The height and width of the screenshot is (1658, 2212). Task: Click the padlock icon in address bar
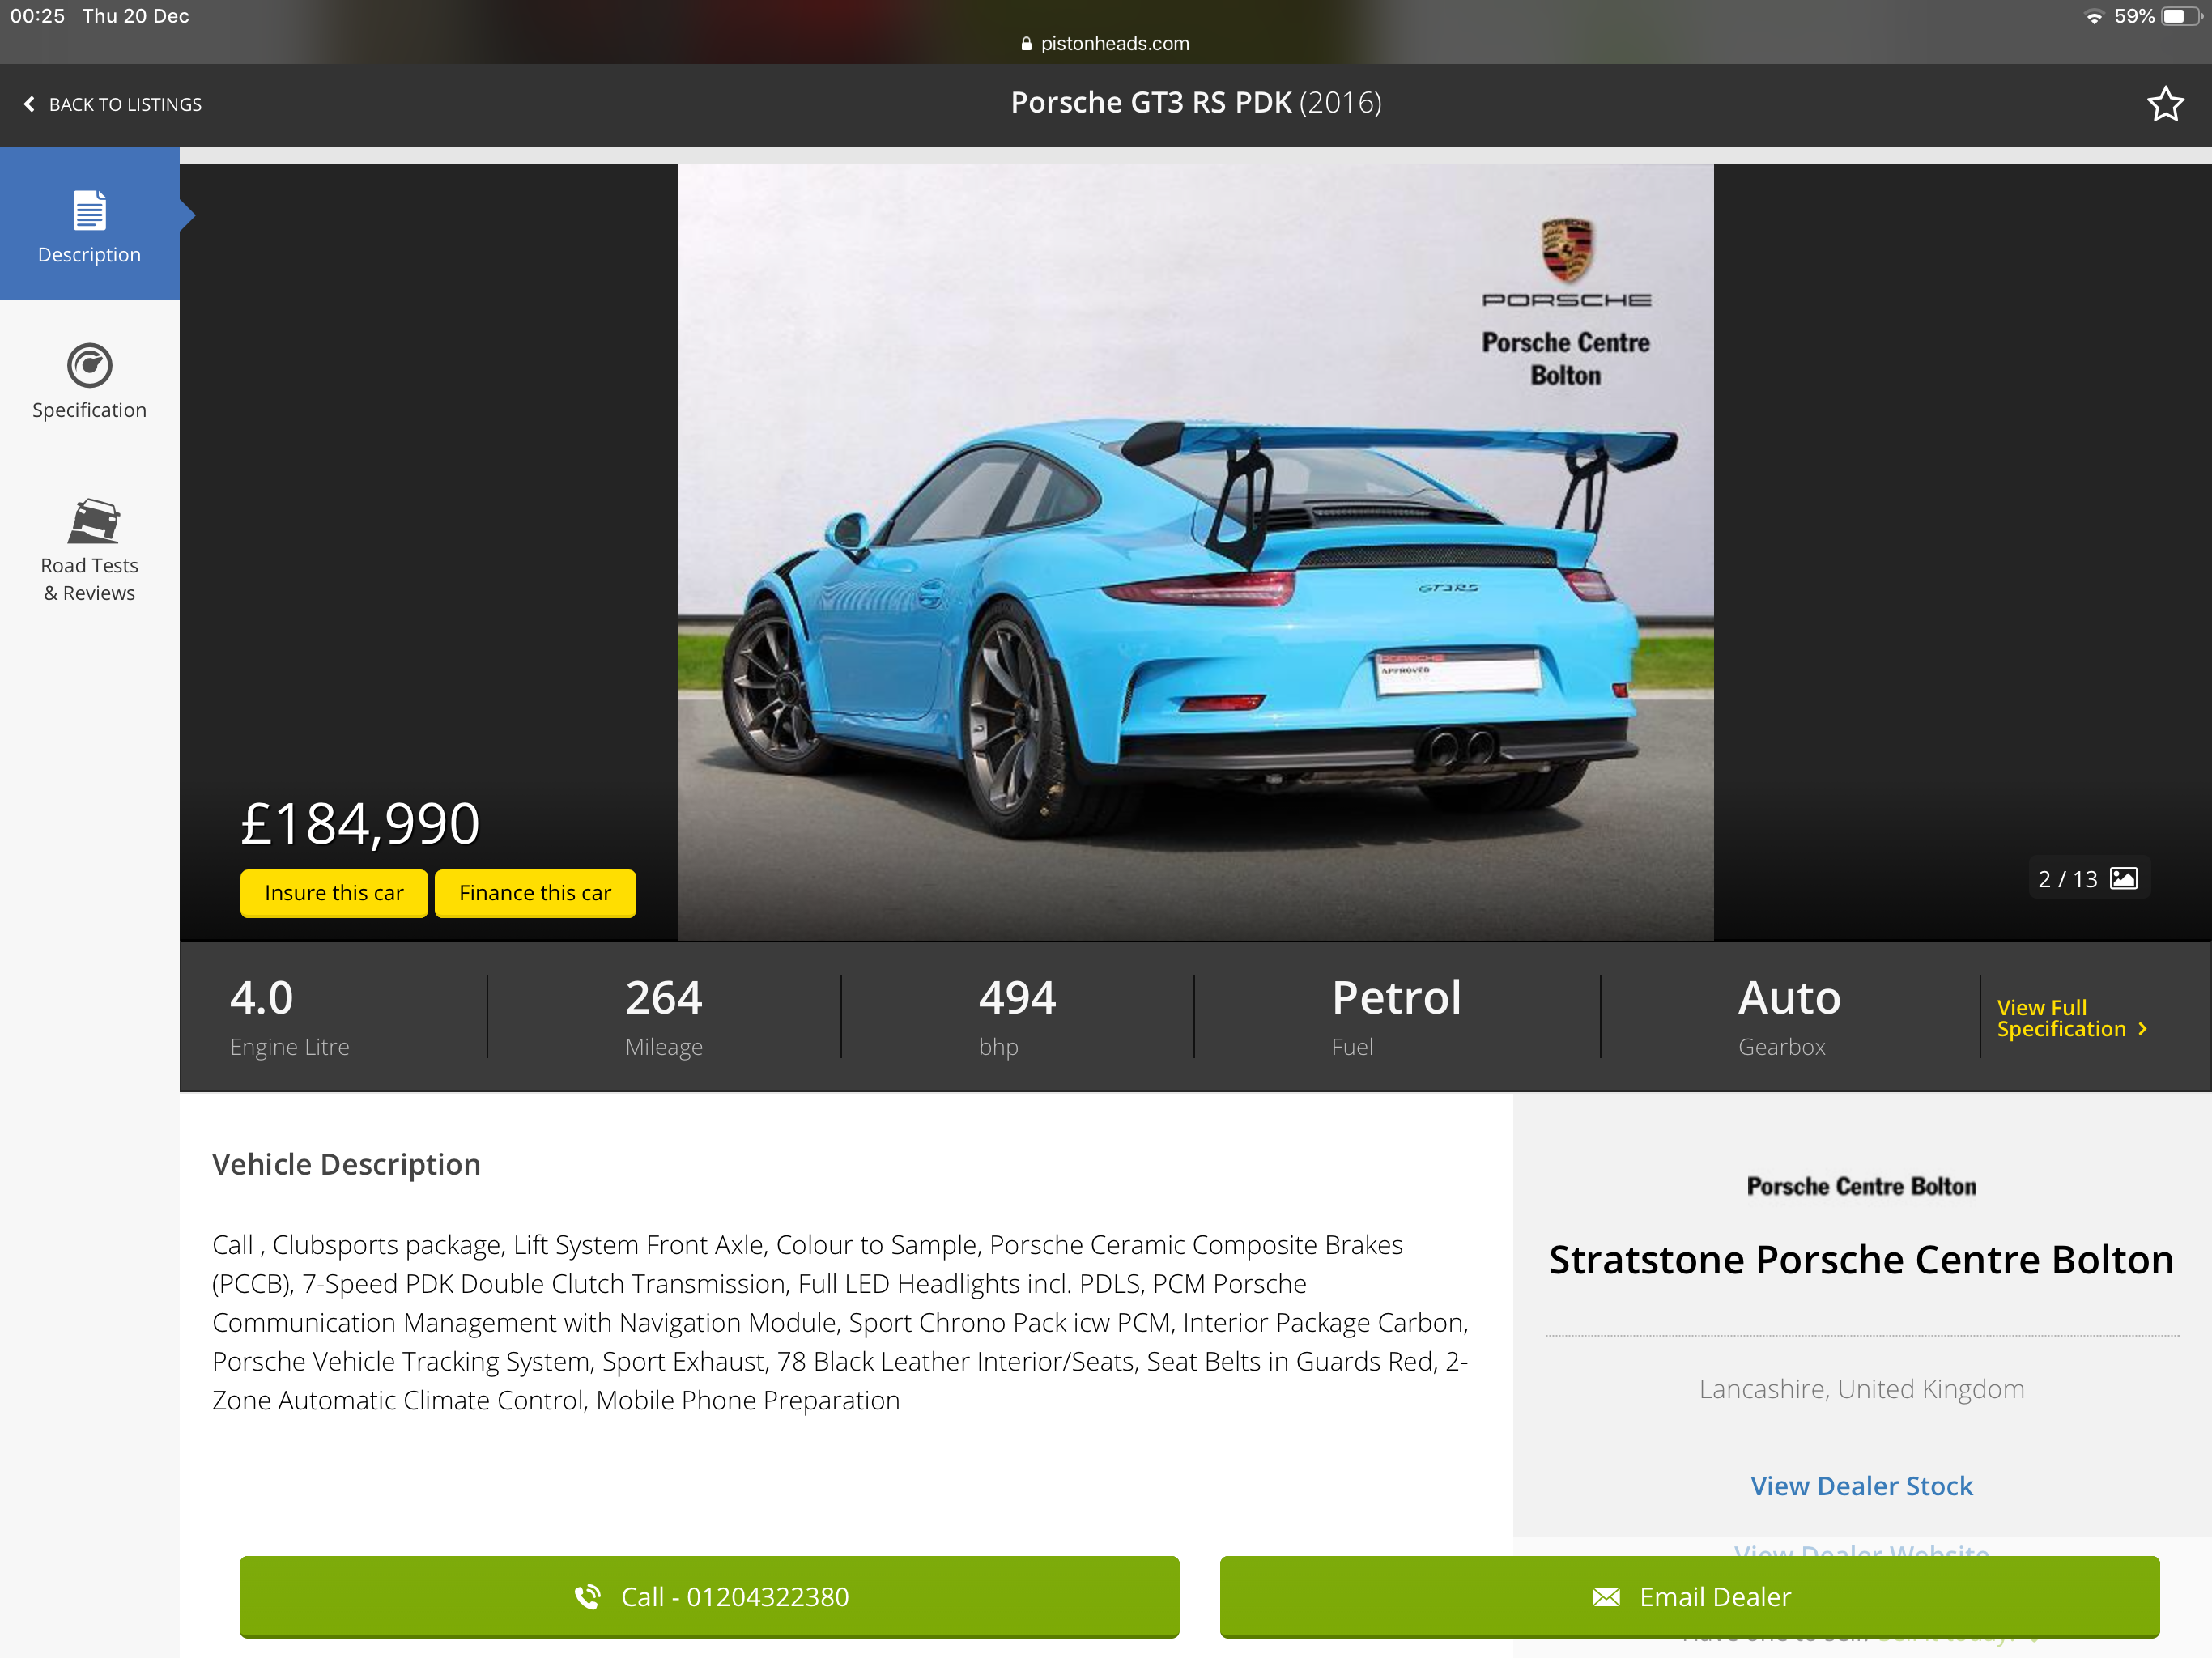point(1026,44)
